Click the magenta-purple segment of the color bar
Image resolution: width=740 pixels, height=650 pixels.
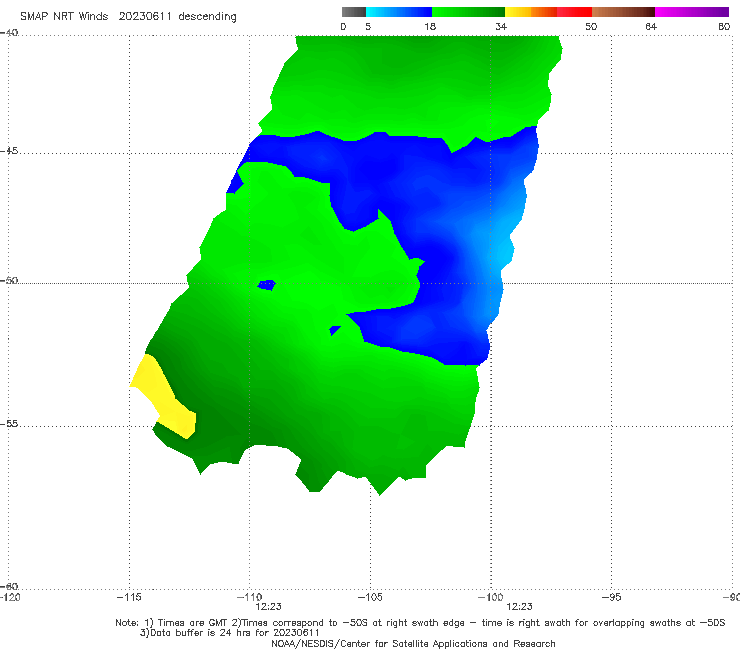point(692,12)
